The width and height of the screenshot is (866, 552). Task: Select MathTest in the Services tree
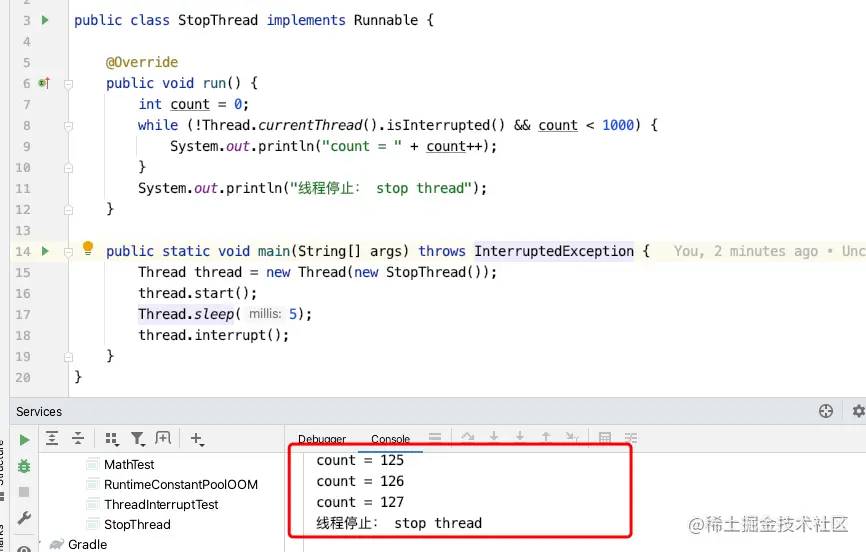point(129,465)
